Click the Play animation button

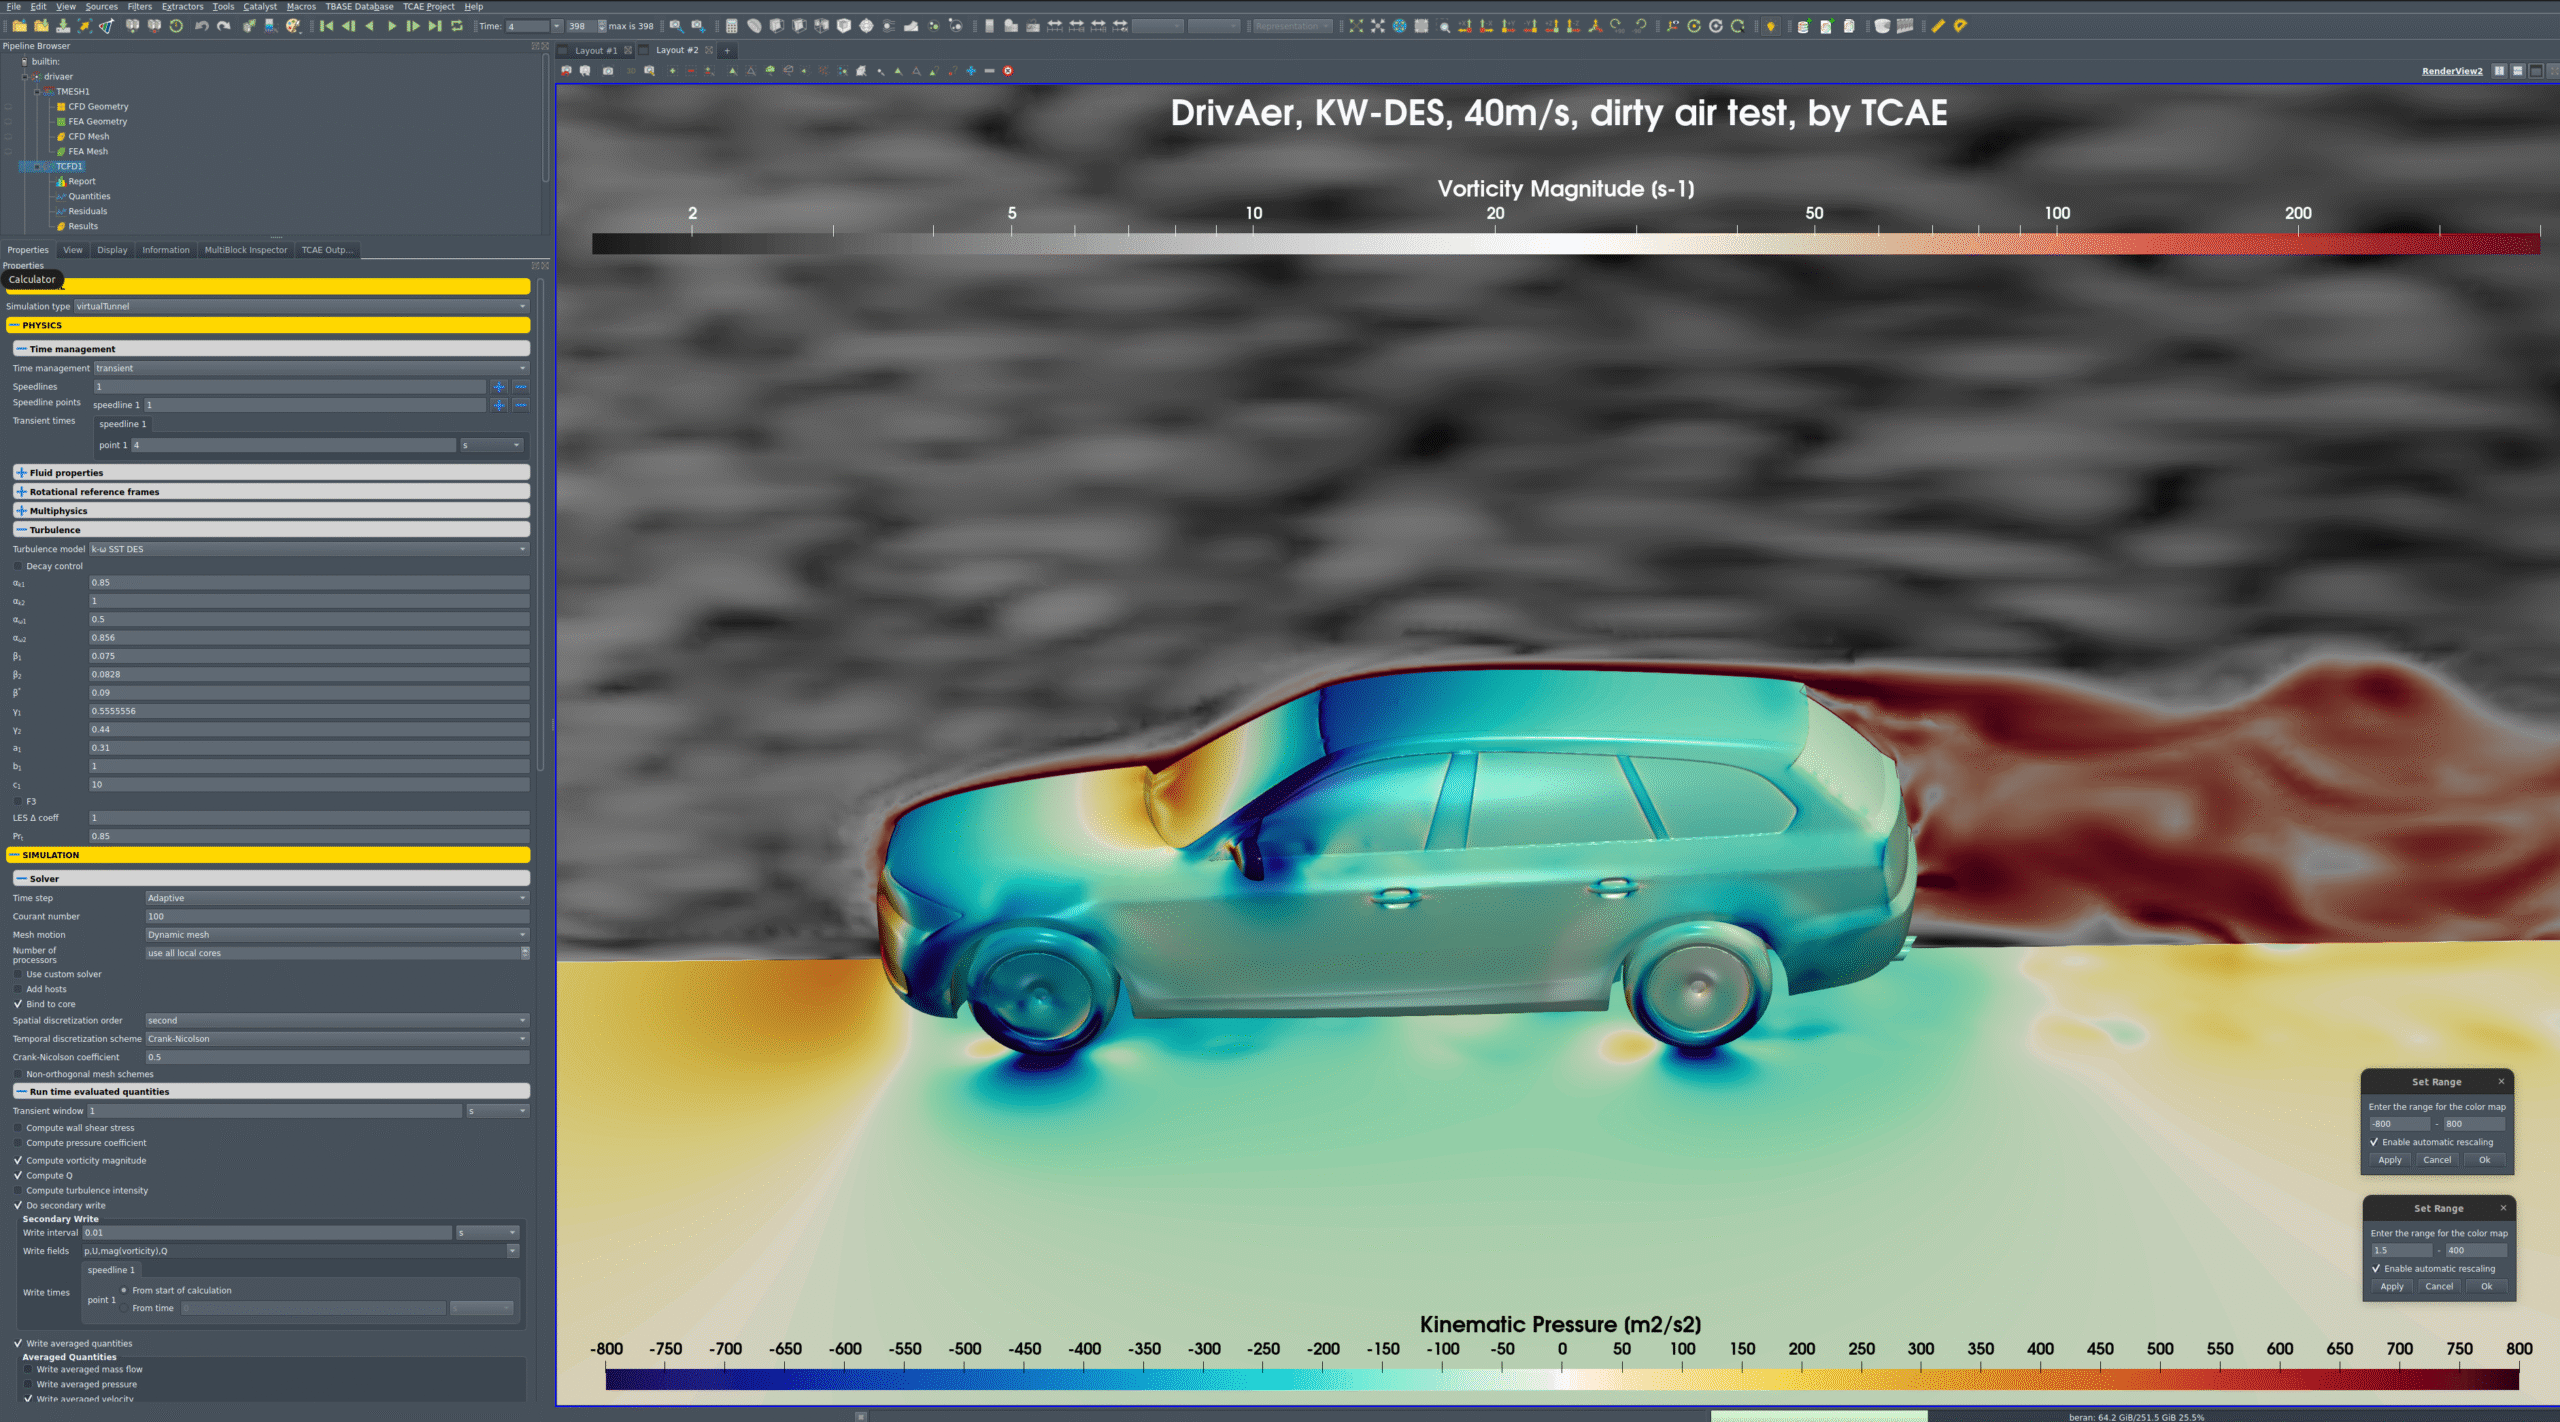point(392,26)
